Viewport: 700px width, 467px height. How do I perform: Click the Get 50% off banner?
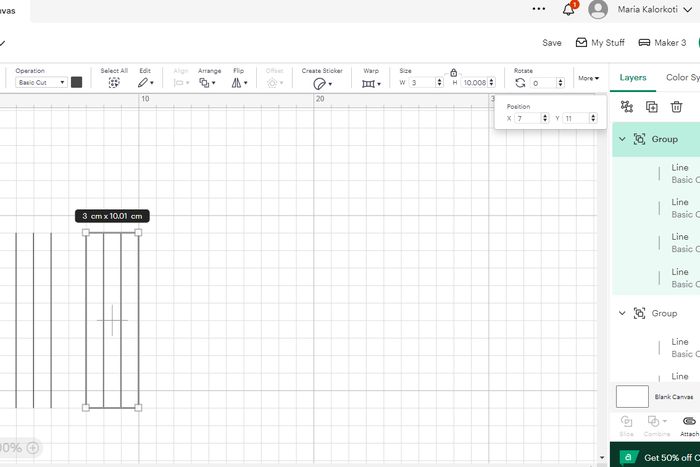point(655,455)
